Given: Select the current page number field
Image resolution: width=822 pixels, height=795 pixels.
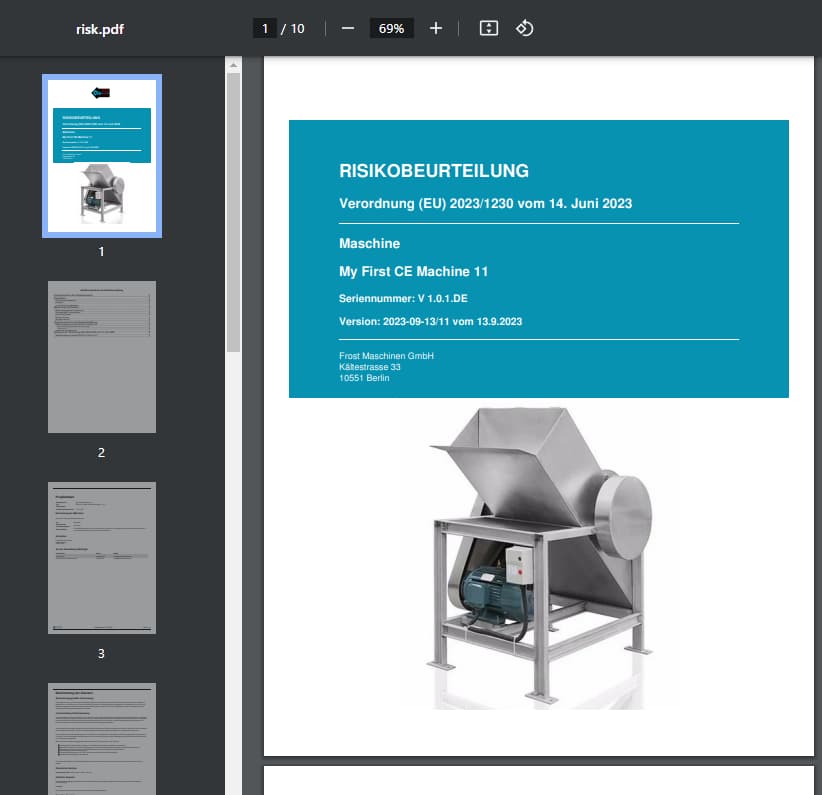Looking at the screenshot, I should (x=265, y=29).
